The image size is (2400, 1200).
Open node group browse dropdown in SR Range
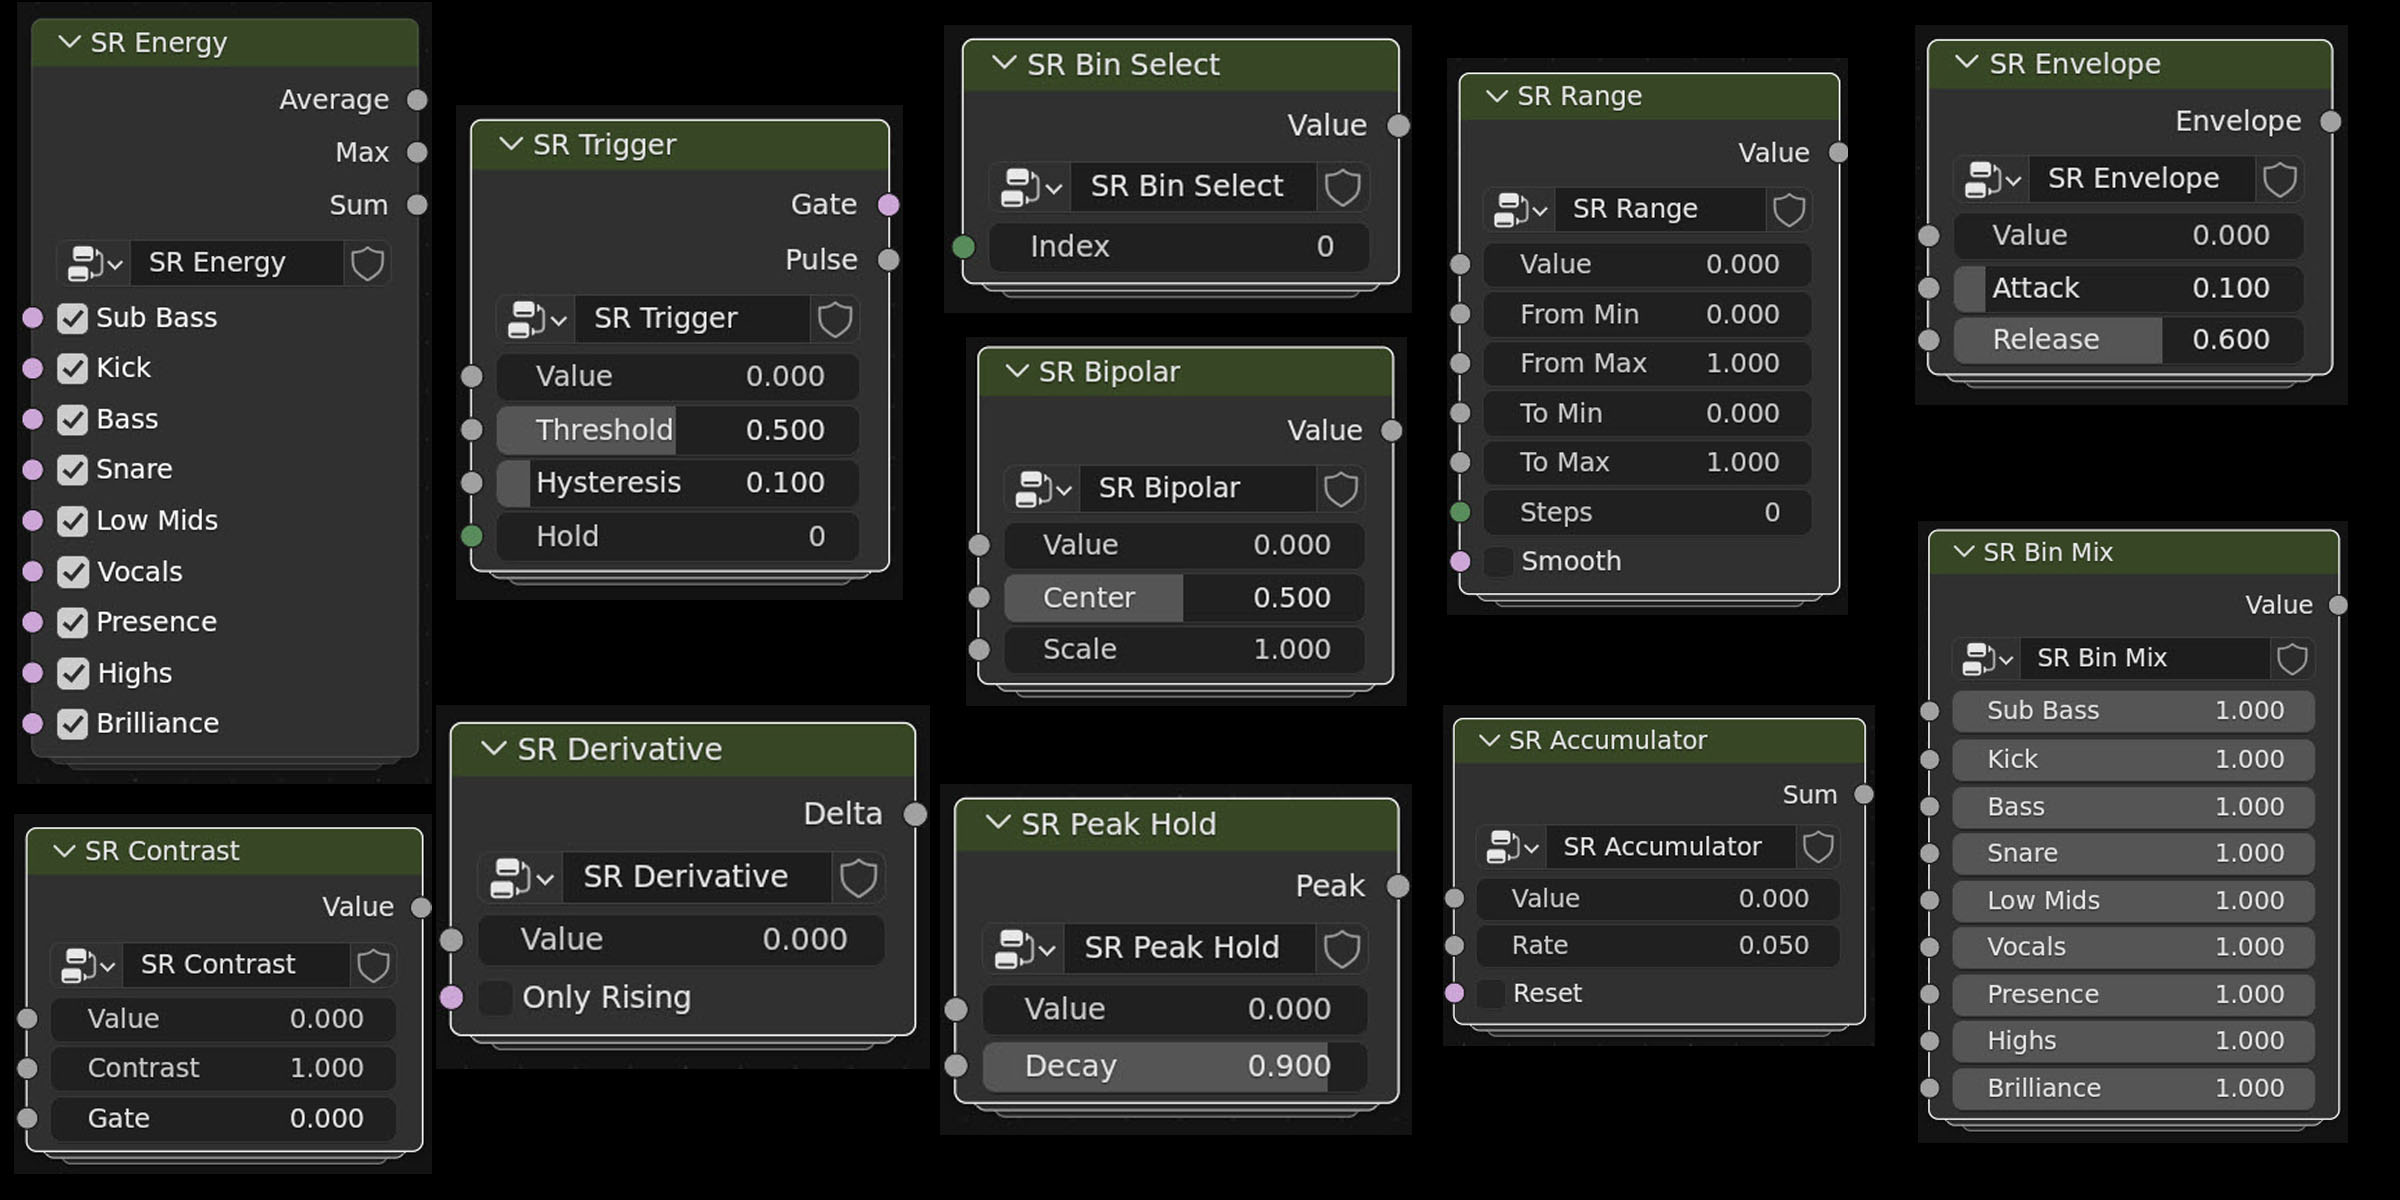(1520, 210)
